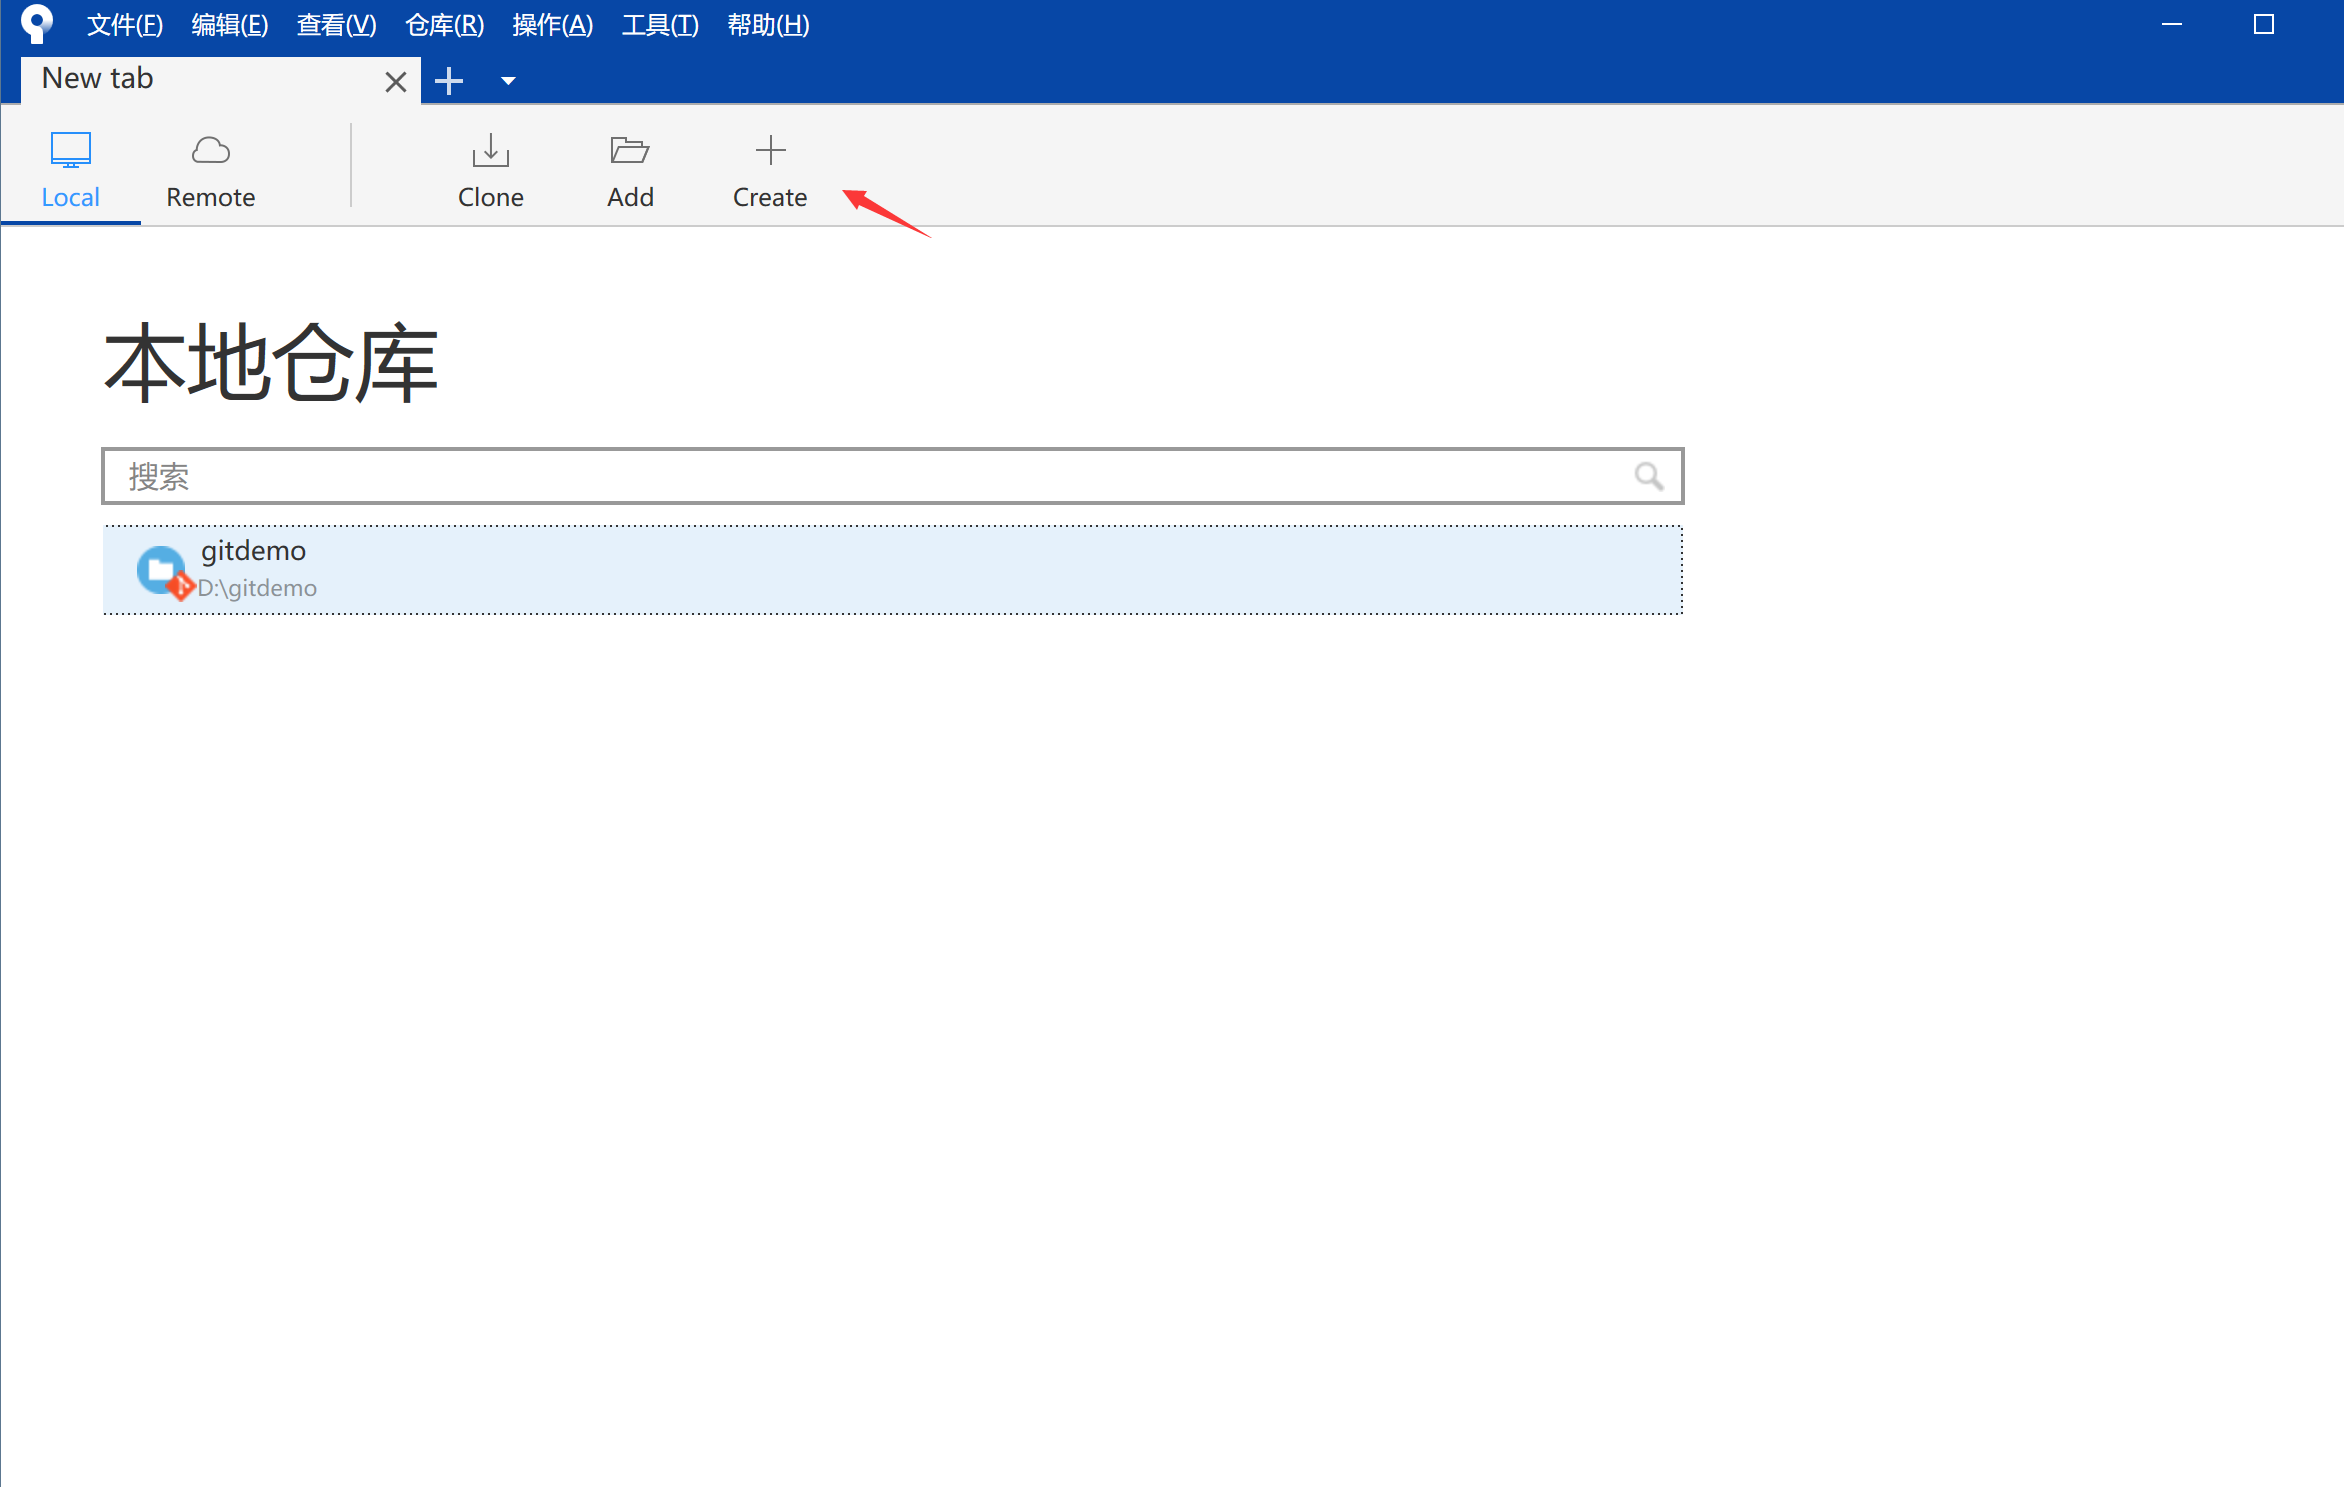Open the 编辑(E) menu
2344x1487 pixels.
[229, 25]
